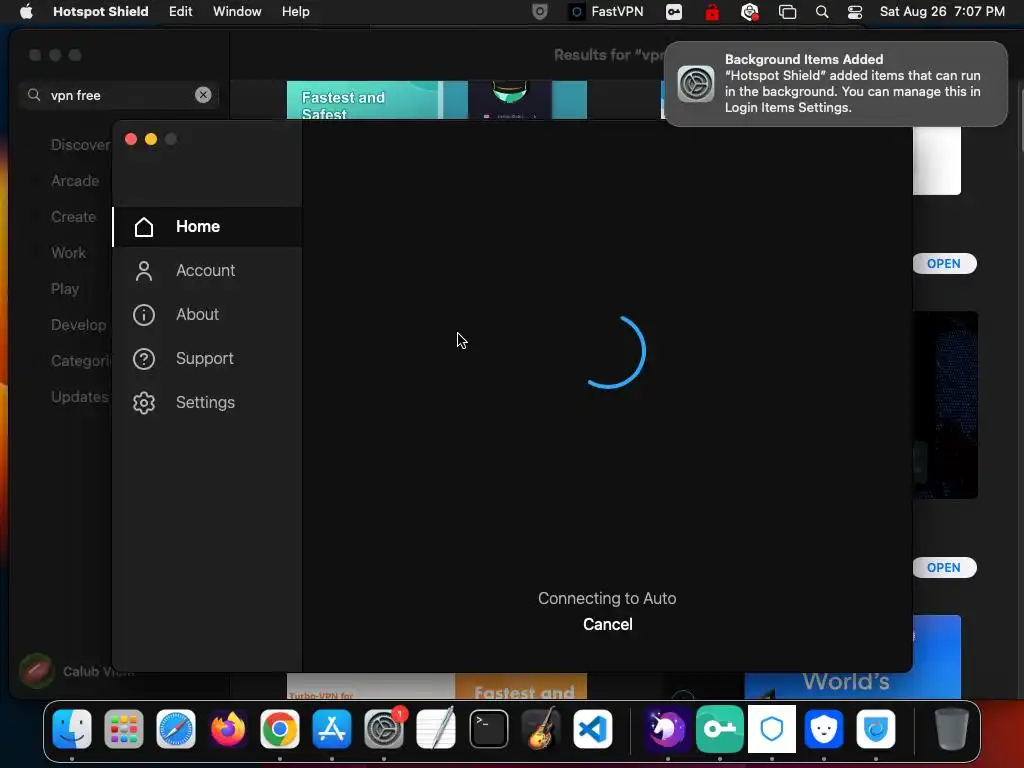This screenshot has width=1024, height=768.
Task: Open the Apple menu
Action: coord(26,12)
